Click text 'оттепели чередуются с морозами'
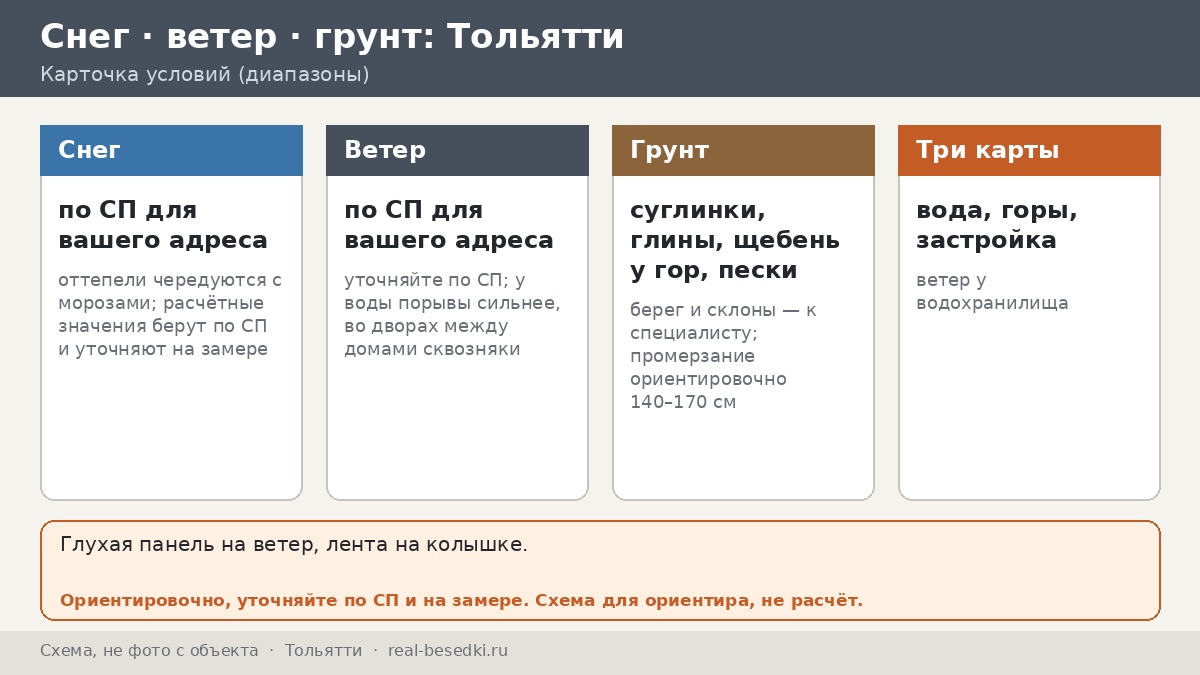 pyautogui.click(x=170, y=291)
